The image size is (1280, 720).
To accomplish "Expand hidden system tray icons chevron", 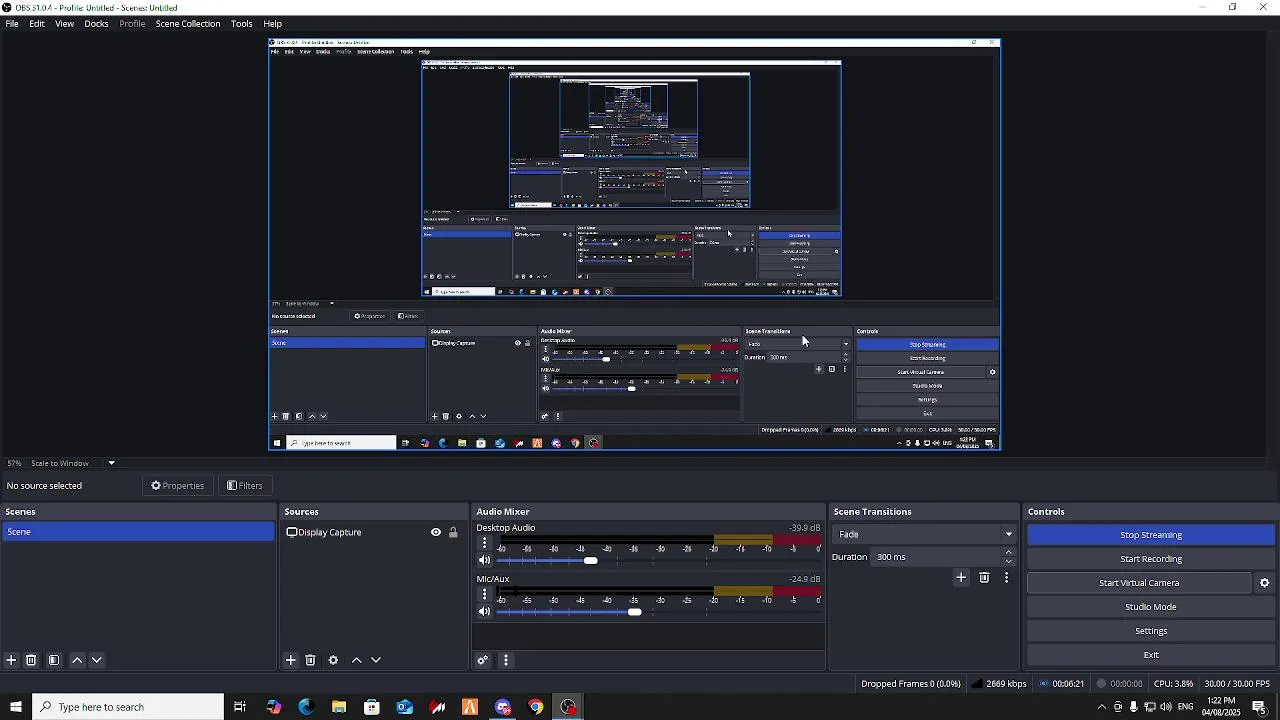I will coord(1101,707).
